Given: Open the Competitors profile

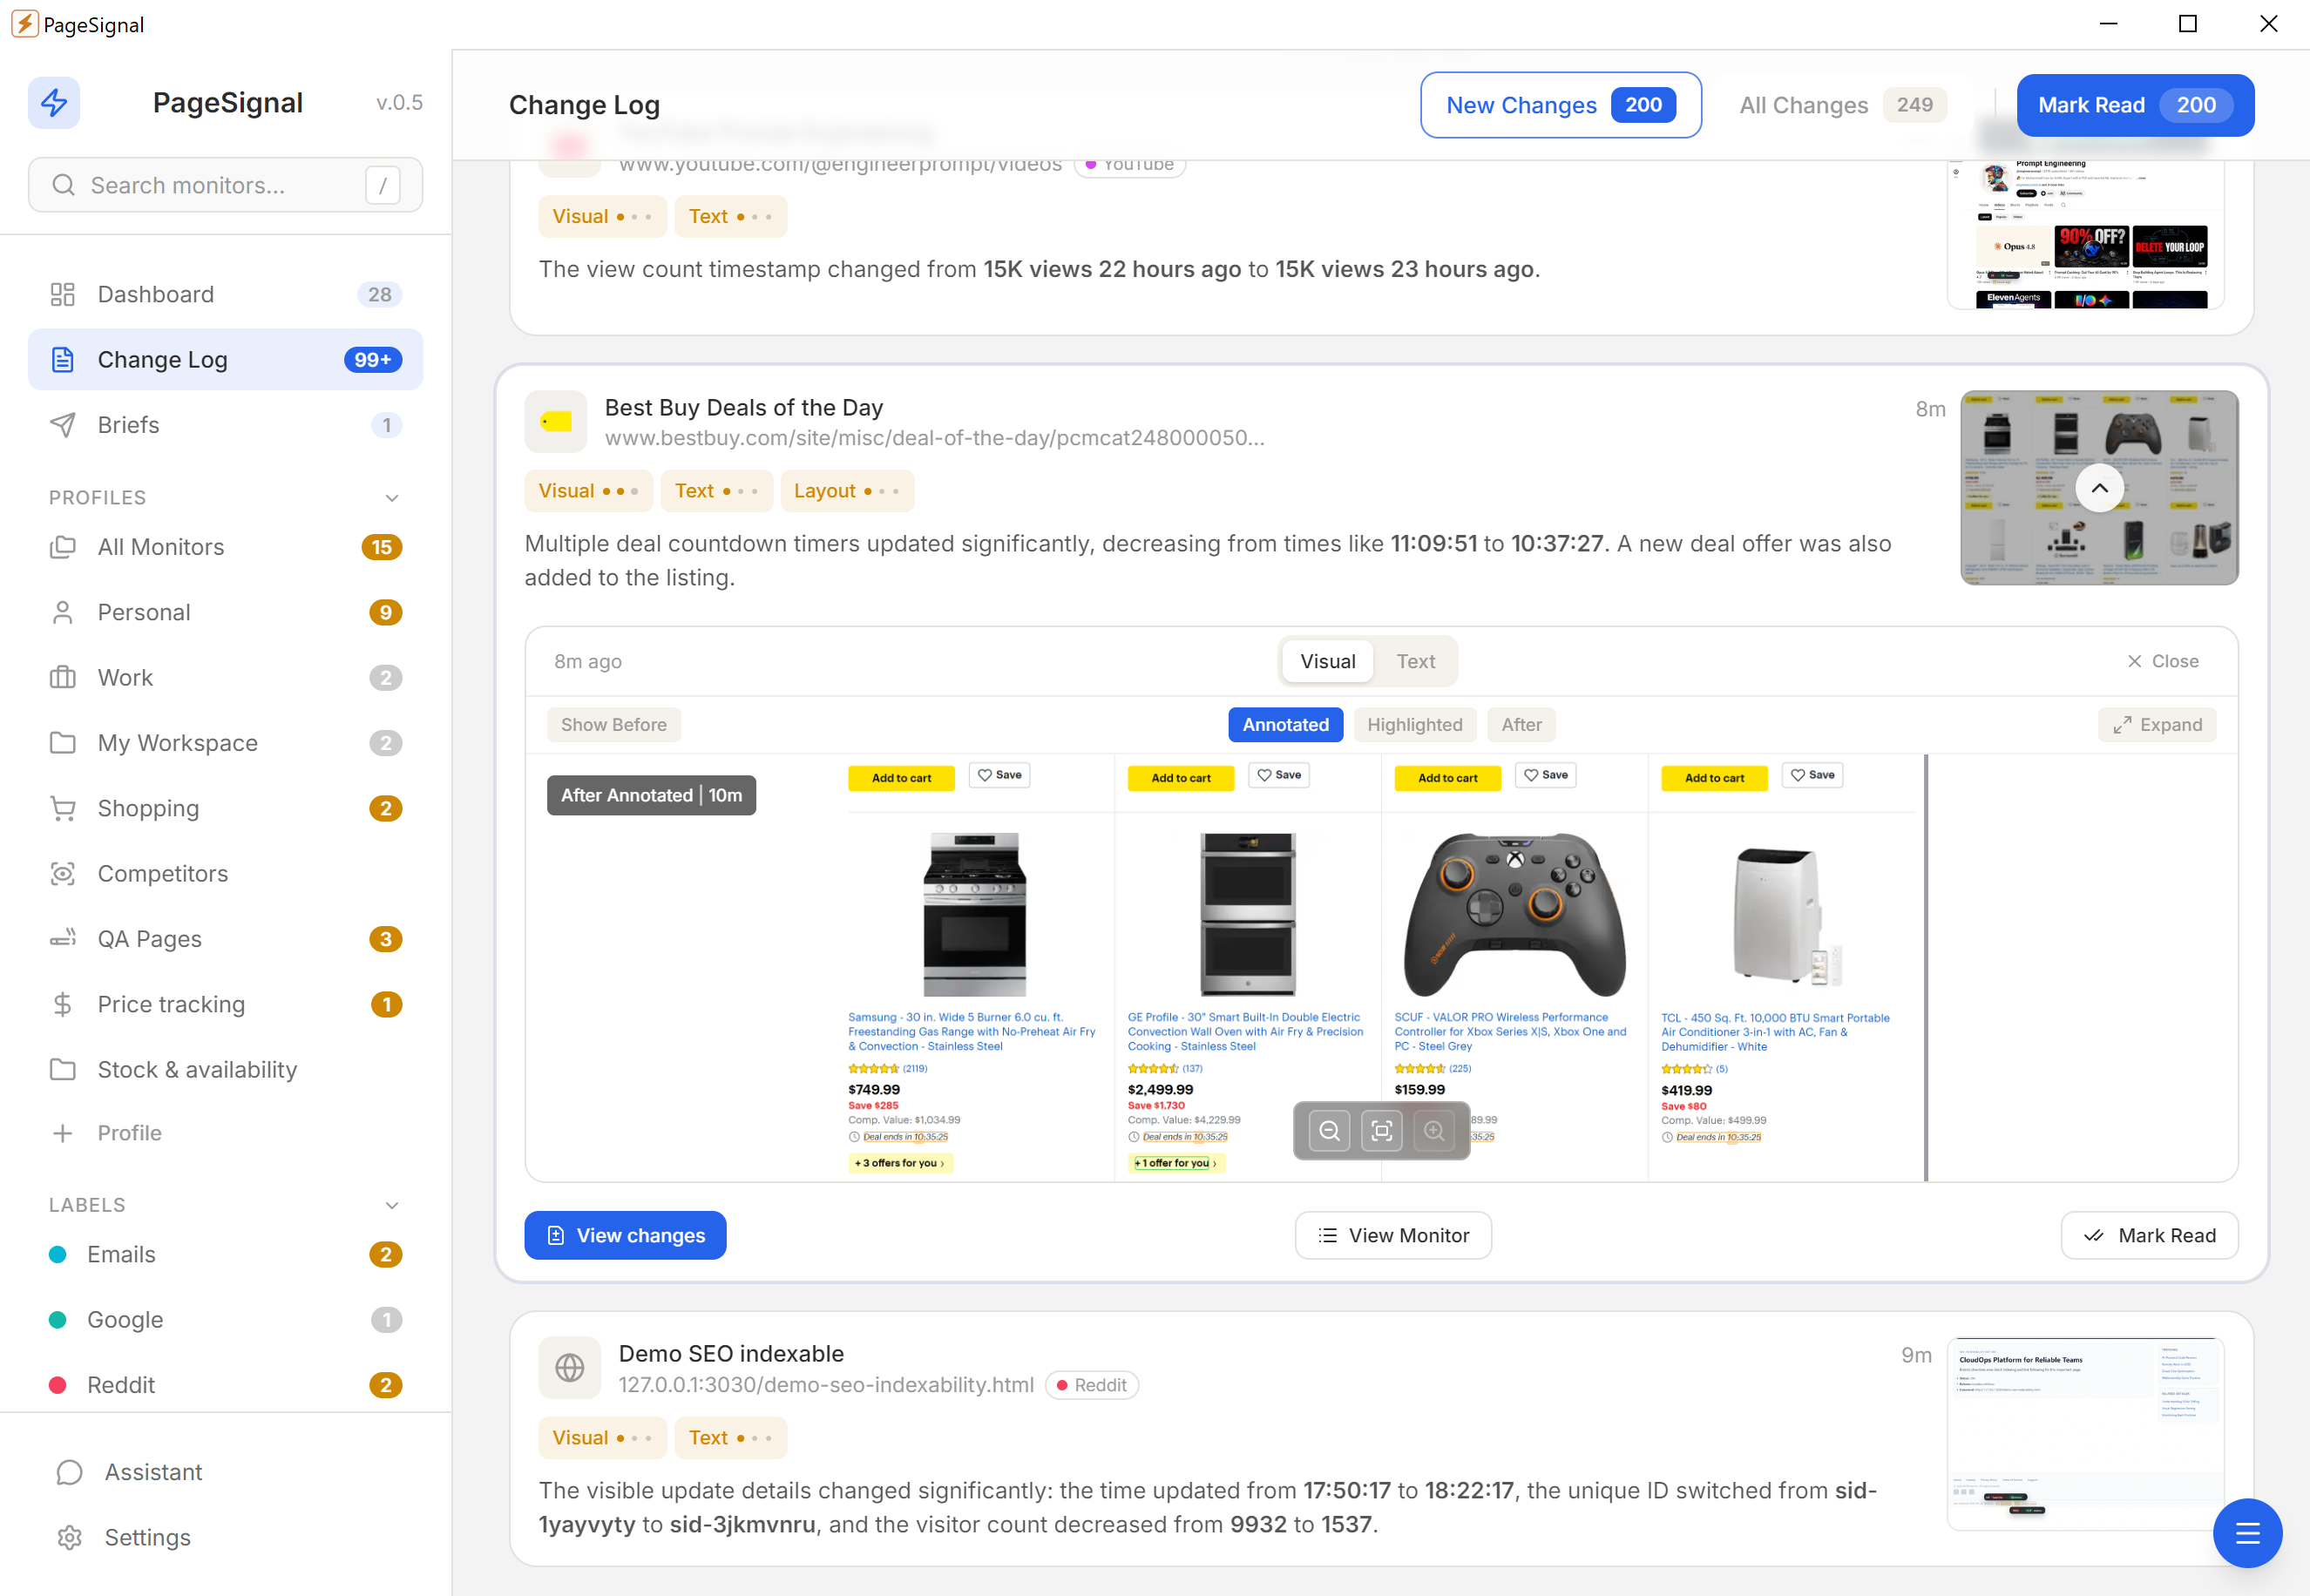Looking at the screenshot, I should click(x=226, y=874).
